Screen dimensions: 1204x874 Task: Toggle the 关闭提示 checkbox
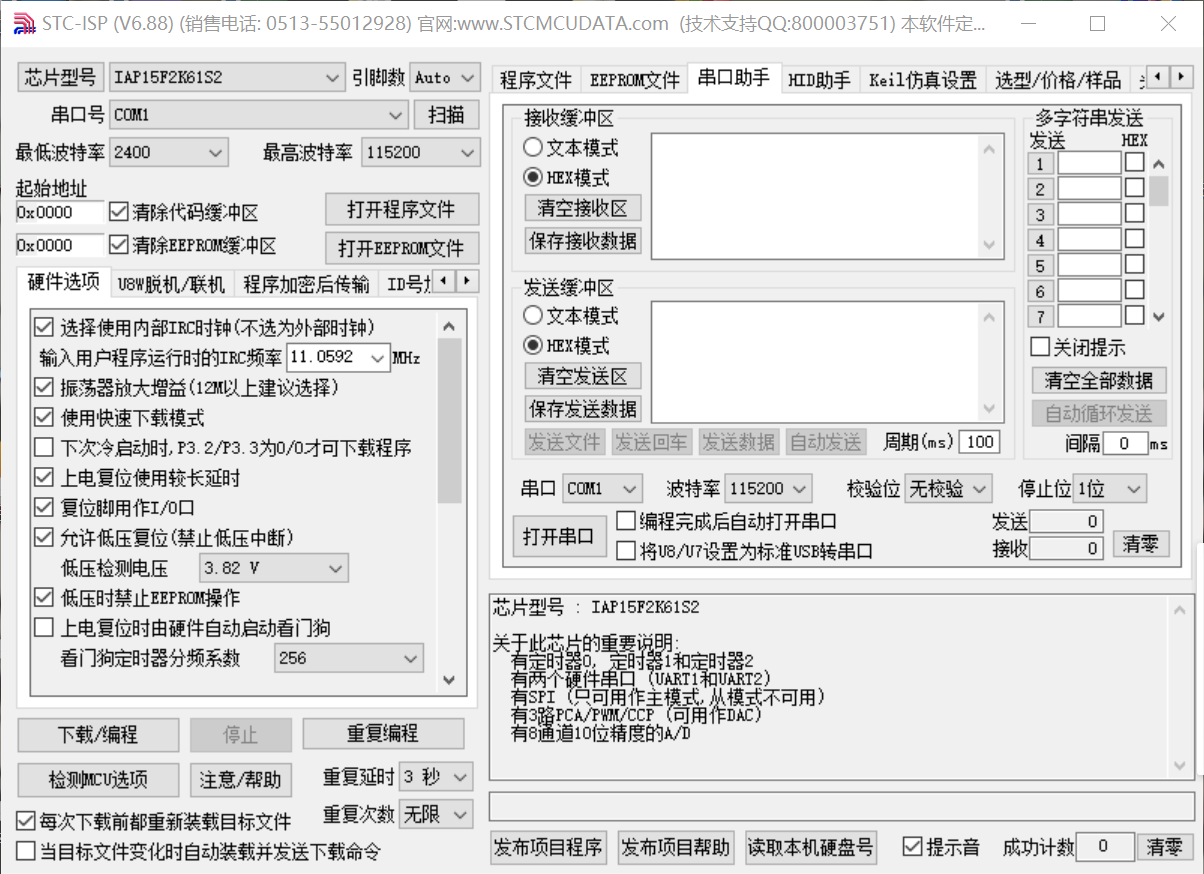[1042, 347]
